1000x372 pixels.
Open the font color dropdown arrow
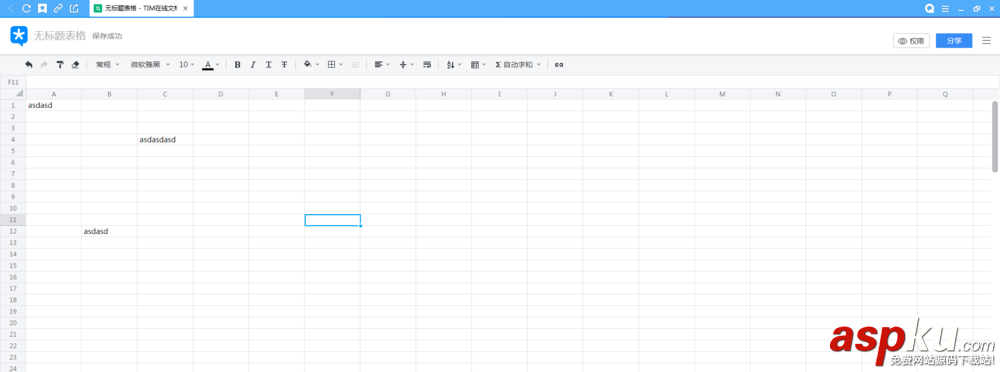(217, 64)
